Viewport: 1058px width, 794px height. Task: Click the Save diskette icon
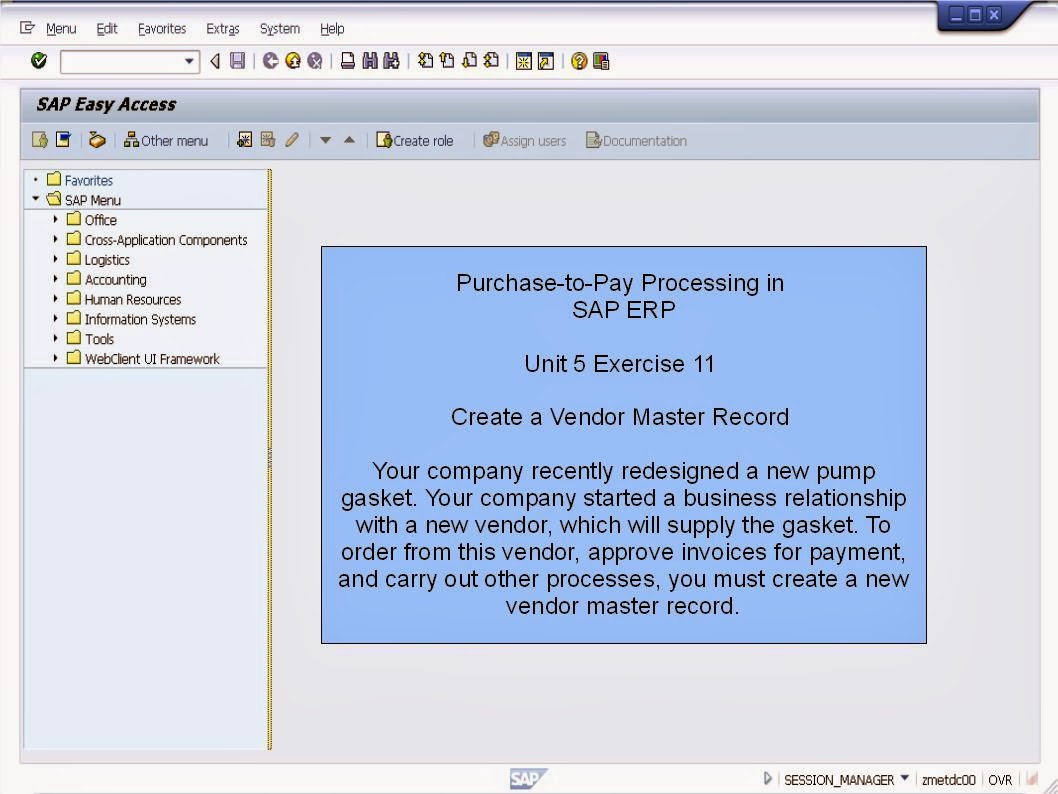pyautogui.click(x=237, y=61)
